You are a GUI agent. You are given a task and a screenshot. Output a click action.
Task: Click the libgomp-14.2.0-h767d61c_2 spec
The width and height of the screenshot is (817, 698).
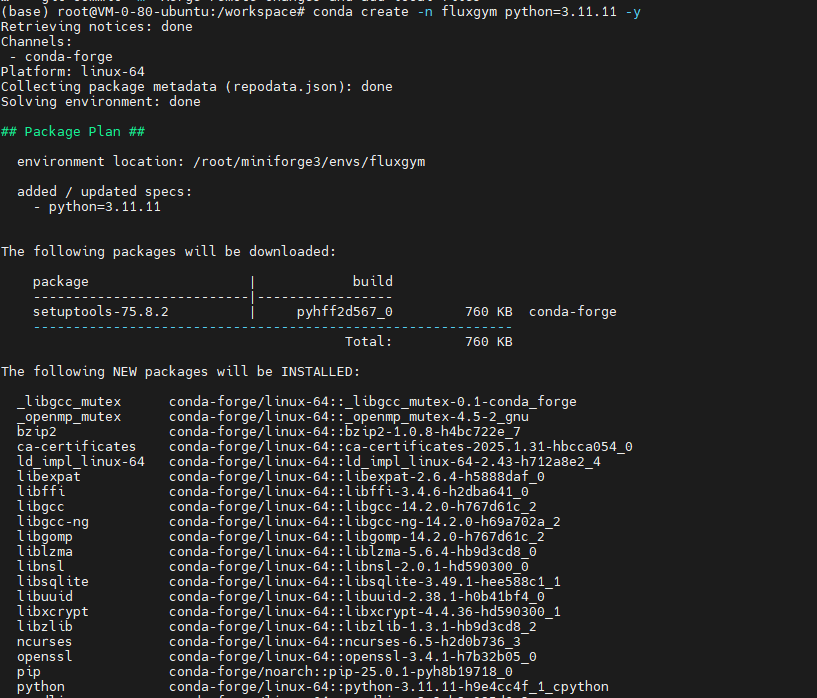[x=444, y=537]
